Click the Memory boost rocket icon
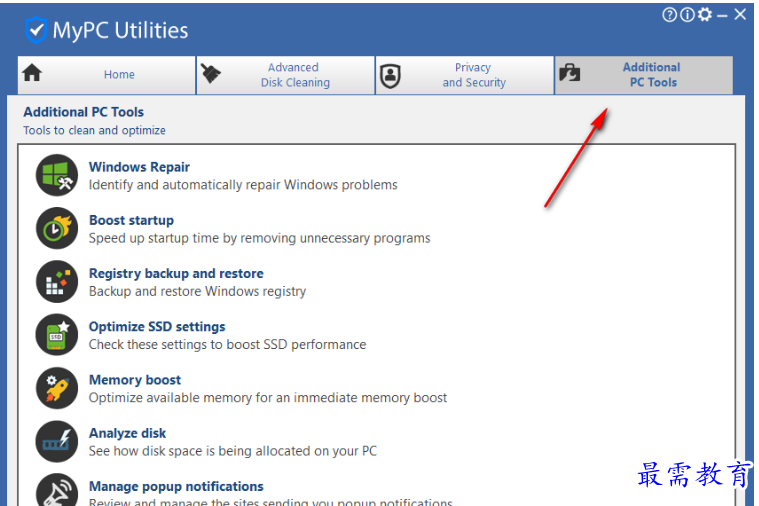 pos(57,388)
